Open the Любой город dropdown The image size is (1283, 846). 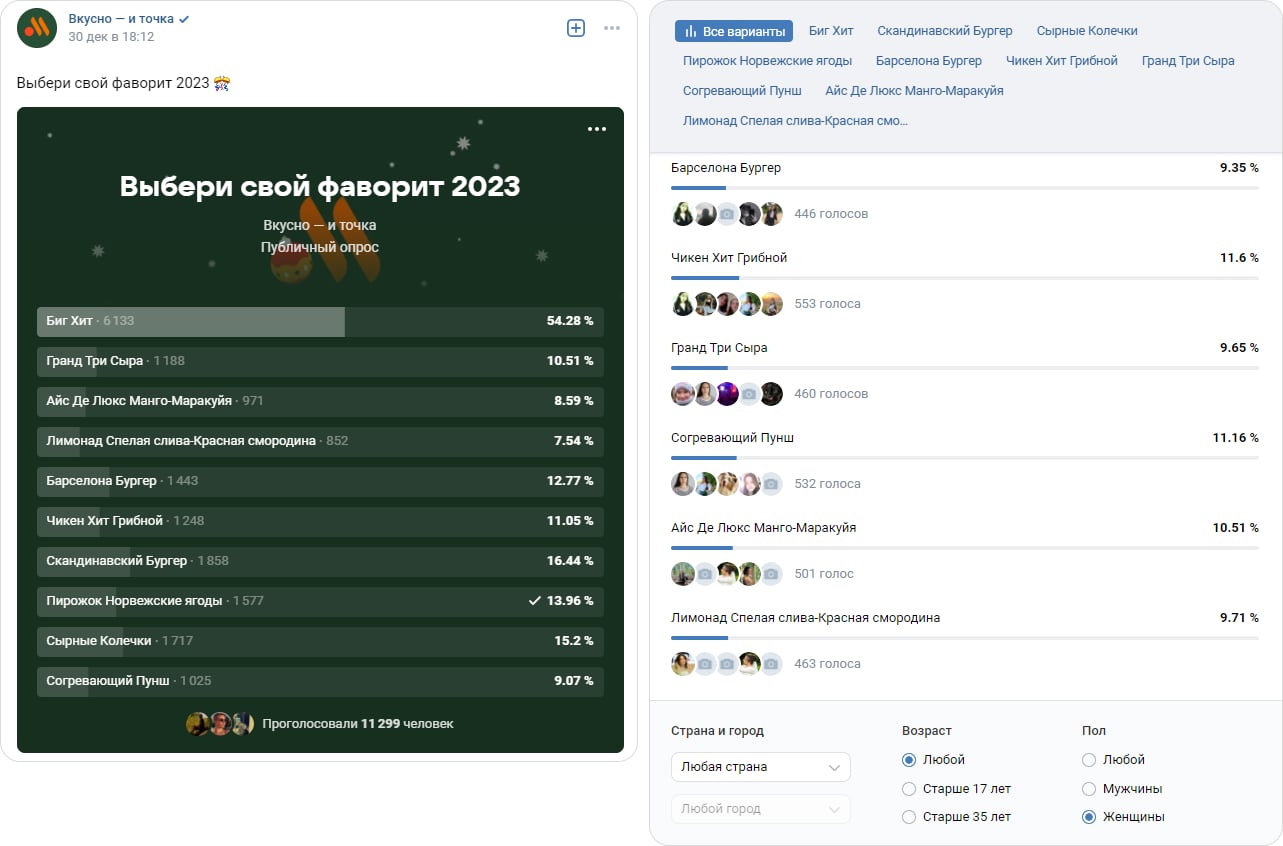(x=761, y=809)
